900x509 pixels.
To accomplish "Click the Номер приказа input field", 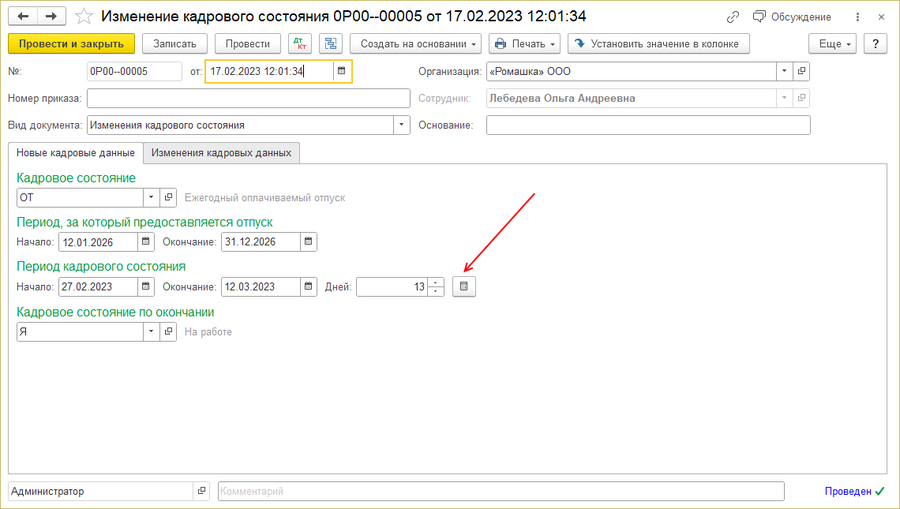I will coord(249,98).
